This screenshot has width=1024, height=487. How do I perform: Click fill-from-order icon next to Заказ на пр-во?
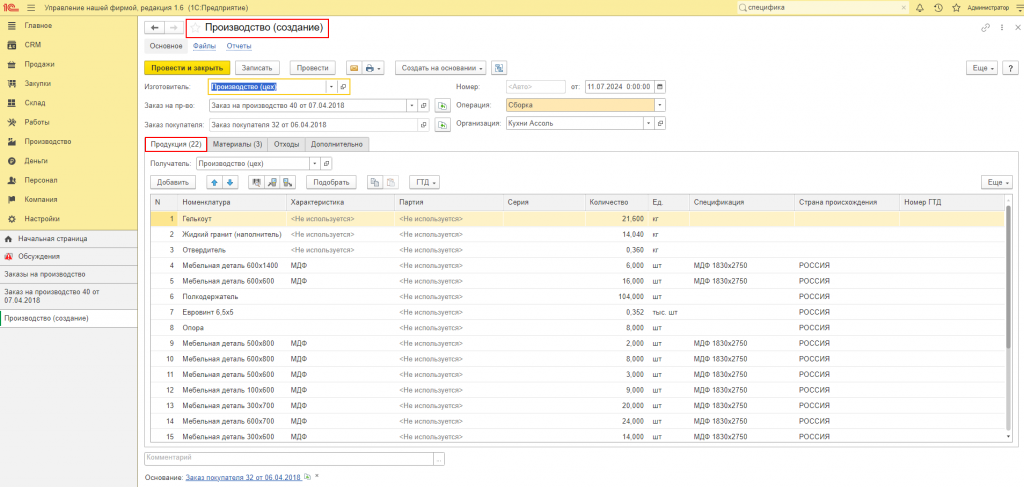click(x=443, y=106)
